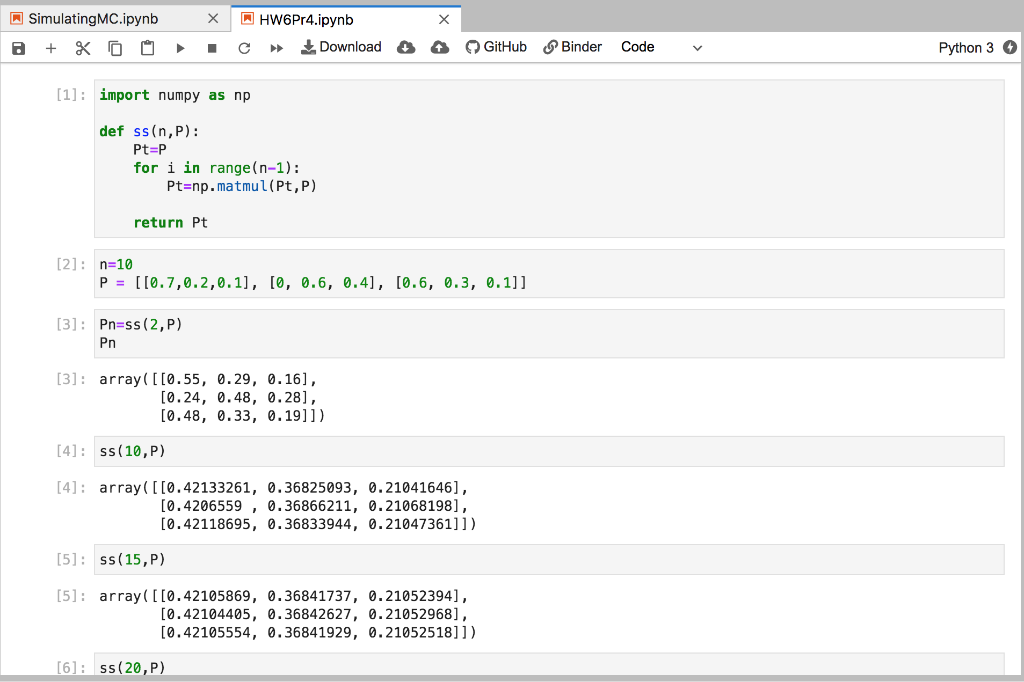Copy the selected cell from the toolbar
1024x682 pixels.
pos(115,48)
